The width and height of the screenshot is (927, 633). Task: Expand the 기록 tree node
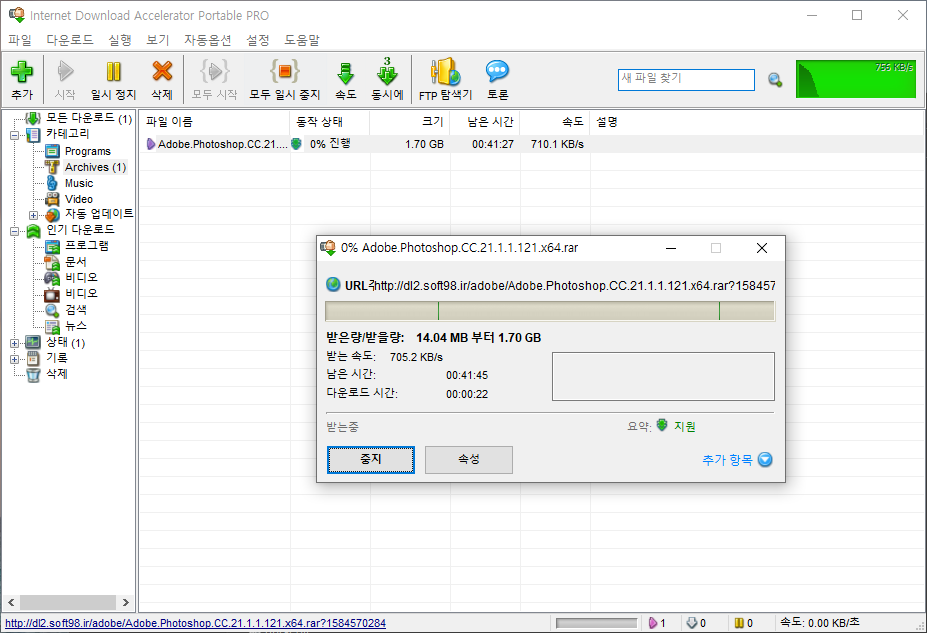point(14,359)
